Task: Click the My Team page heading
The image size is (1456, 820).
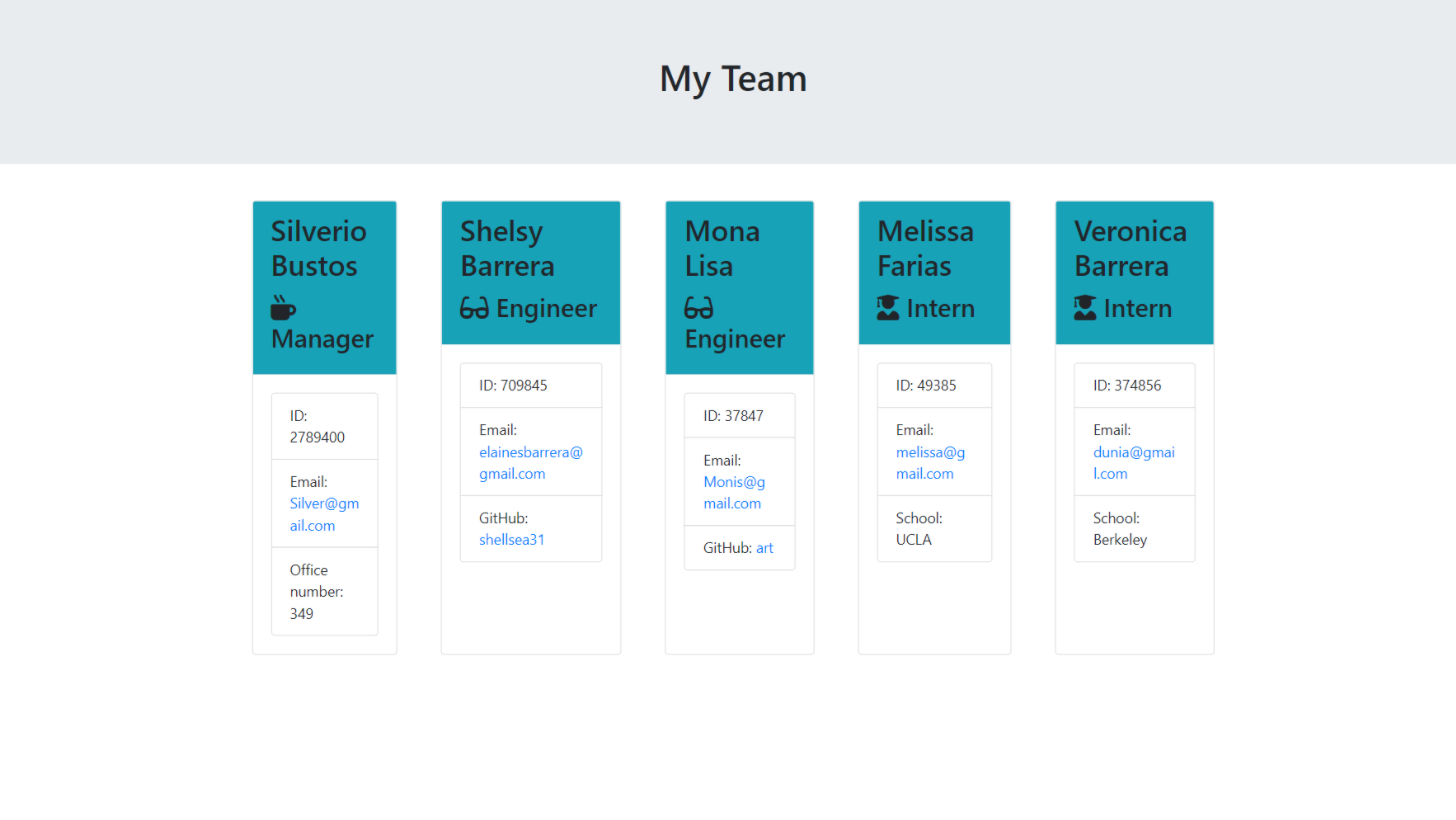Action: click(x=733, y=78)
